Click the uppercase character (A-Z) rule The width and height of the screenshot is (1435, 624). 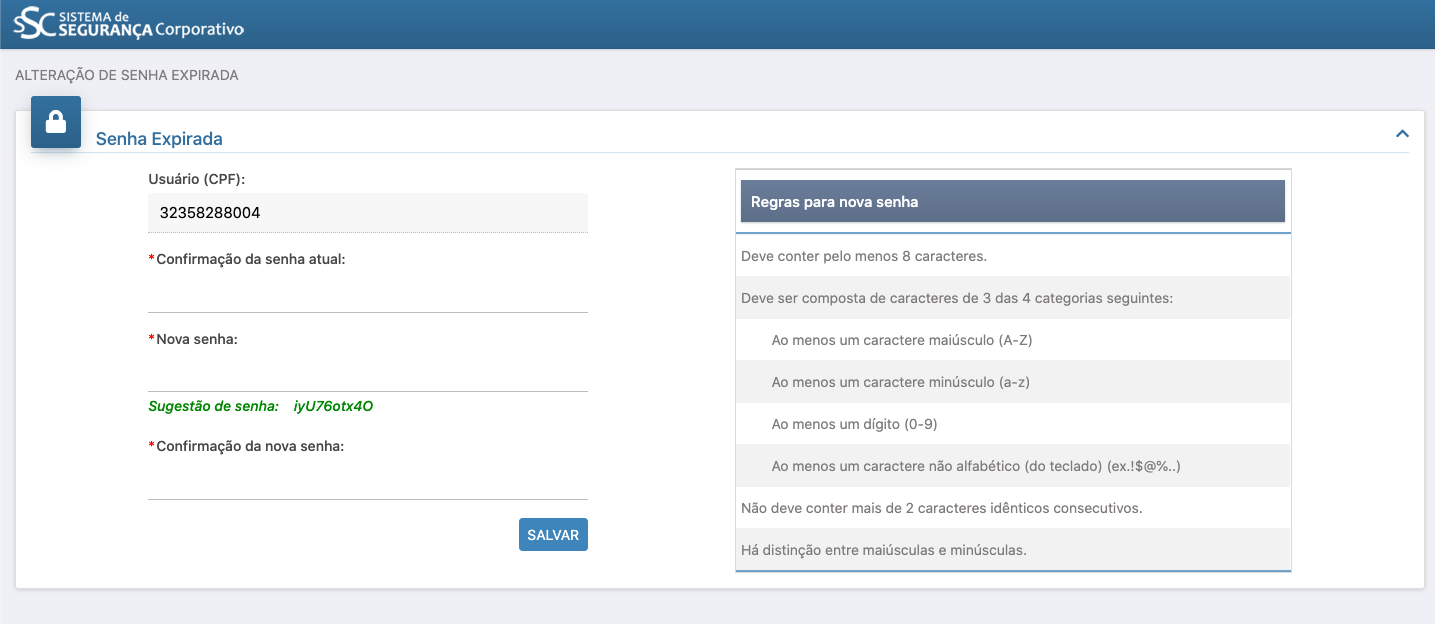pyautogui.click(x=901, y=340)
